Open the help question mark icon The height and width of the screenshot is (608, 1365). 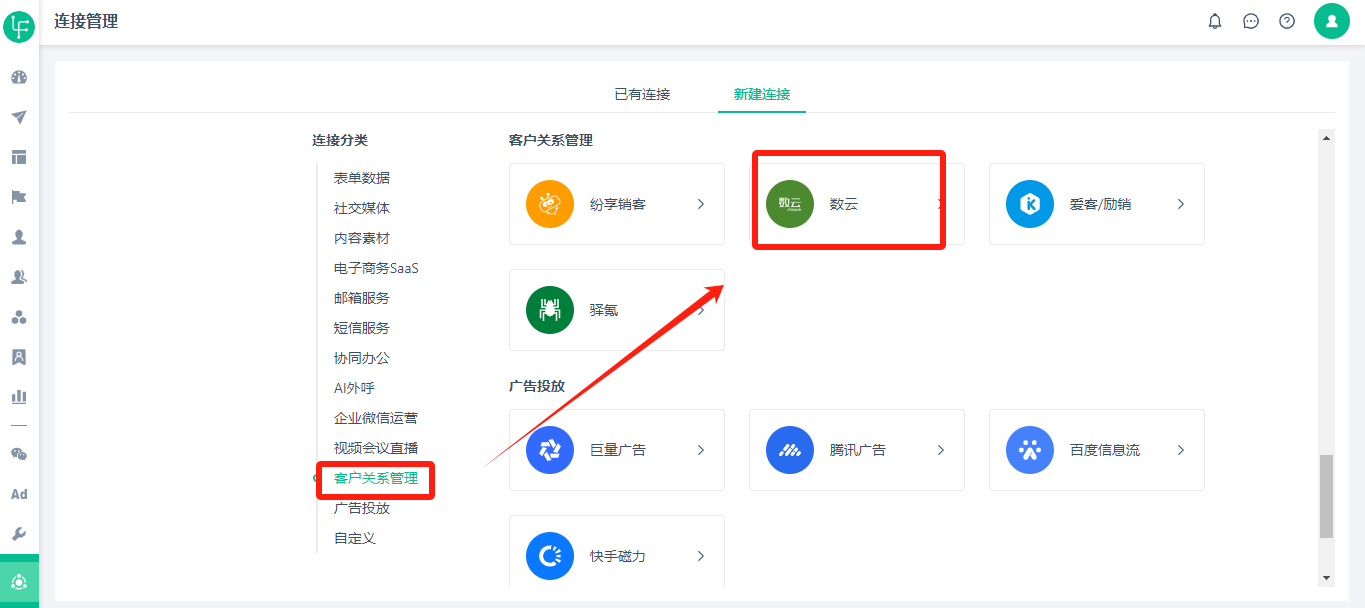pyautogui.click(x=1287, y=21)
